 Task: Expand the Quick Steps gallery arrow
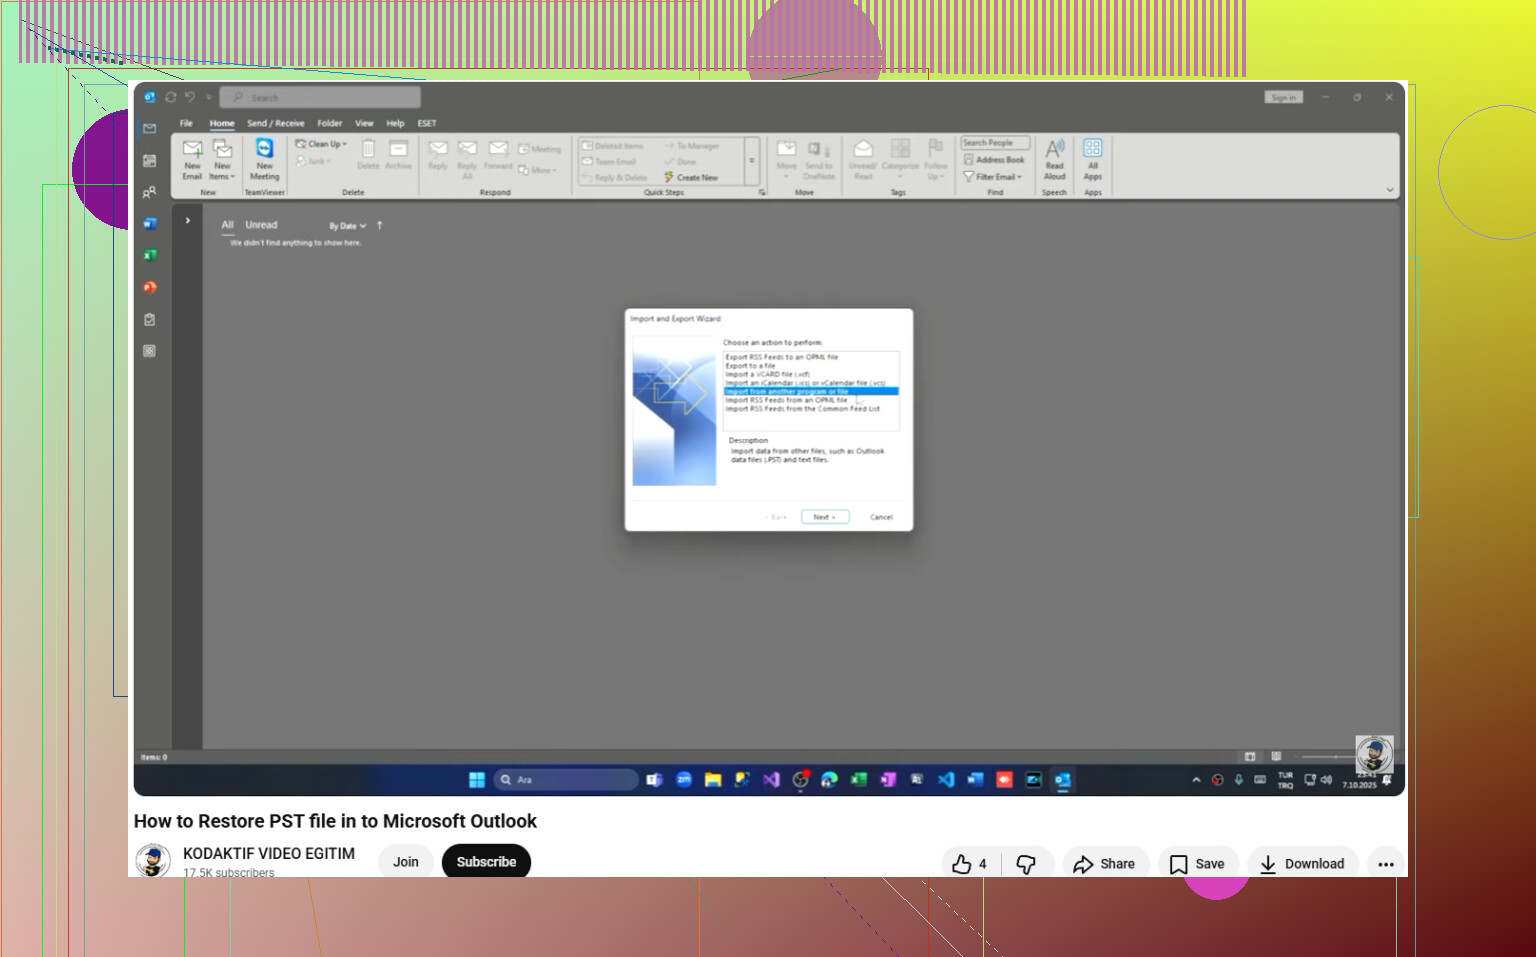[x=752, y=160]
